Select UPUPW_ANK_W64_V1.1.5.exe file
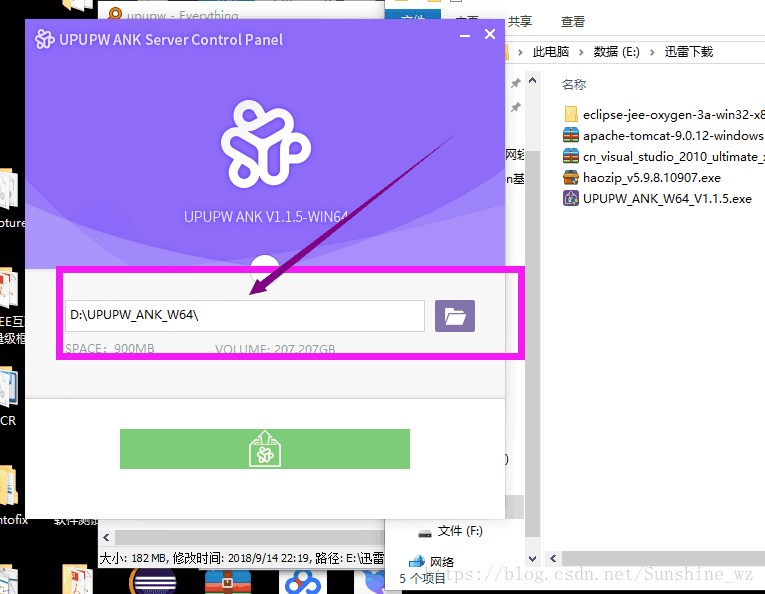765x594 pixels. [658, 198]
